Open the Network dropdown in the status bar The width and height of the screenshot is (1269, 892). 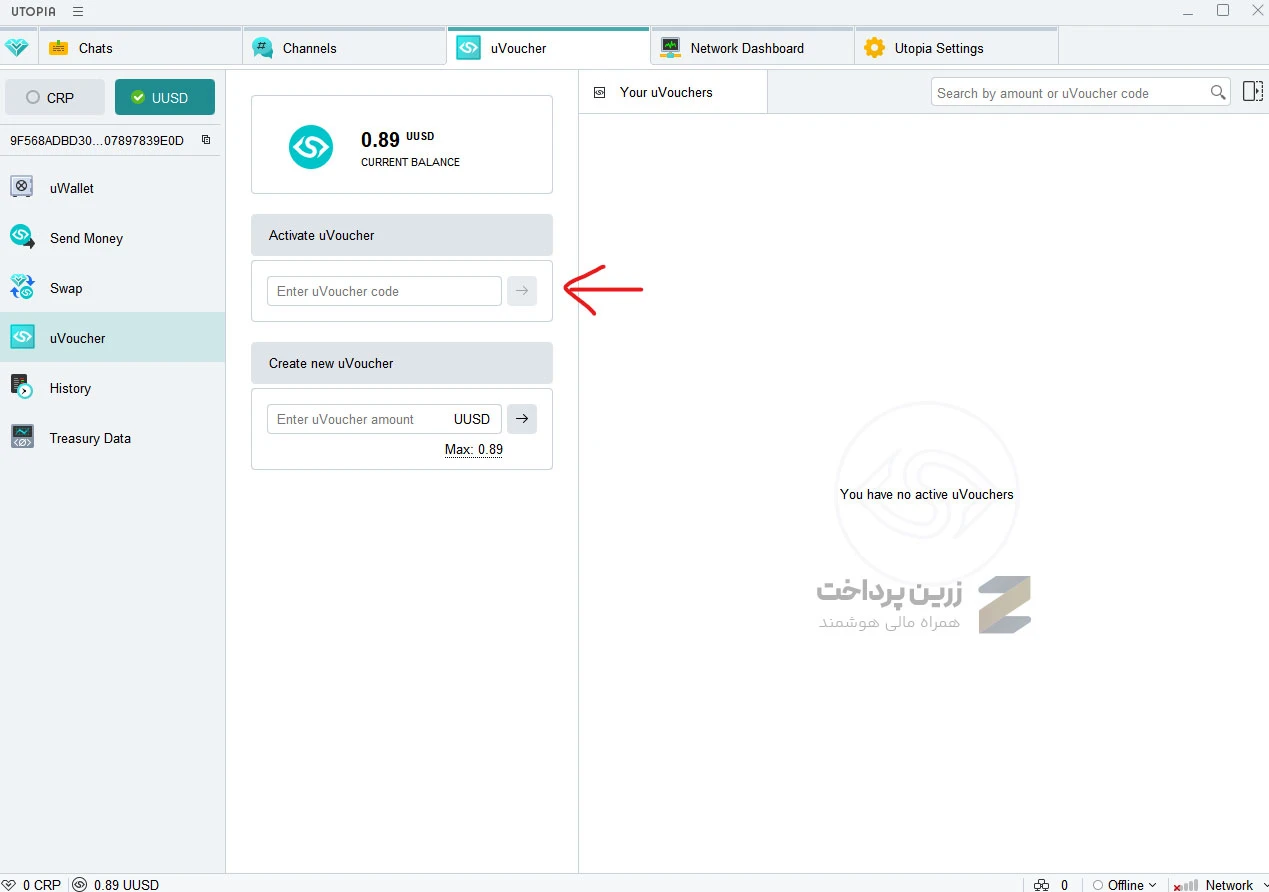(1232, 885)
